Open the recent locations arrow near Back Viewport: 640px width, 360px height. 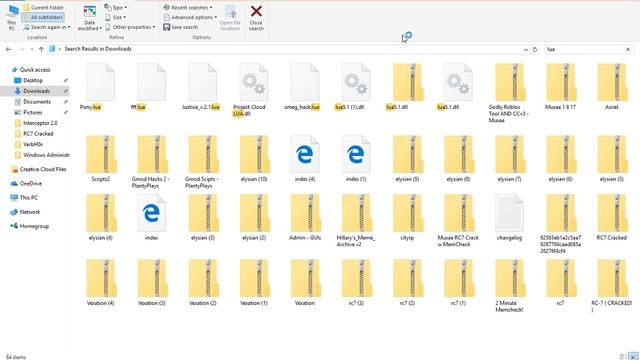coord(31,49)
